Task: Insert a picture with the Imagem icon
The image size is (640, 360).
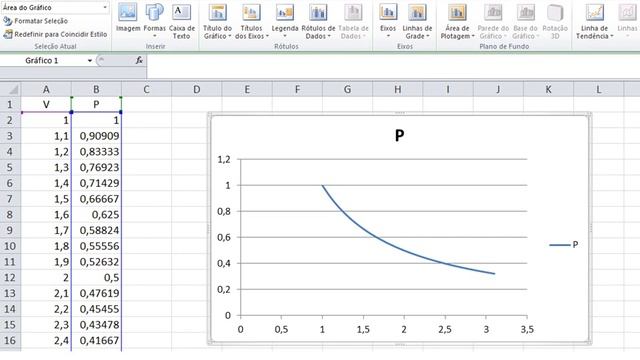Action: pos(128,17)
